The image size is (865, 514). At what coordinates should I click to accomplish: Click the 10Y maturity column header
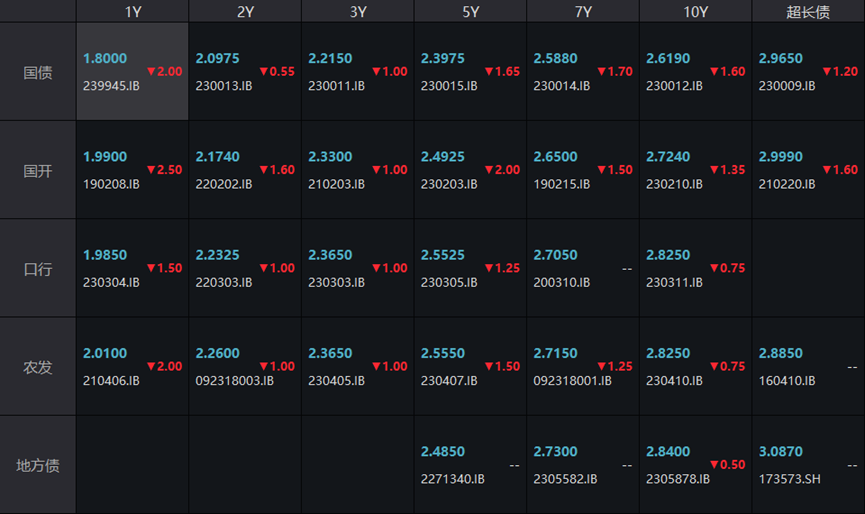[x=695, y=12]
